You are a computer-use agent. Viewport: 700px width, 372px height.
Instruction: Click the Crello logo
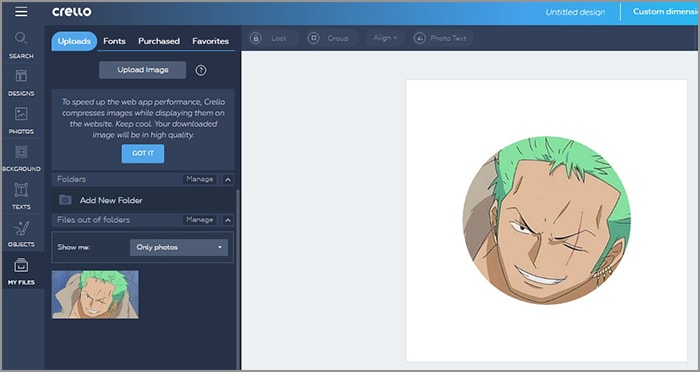(x=72, y=12)
